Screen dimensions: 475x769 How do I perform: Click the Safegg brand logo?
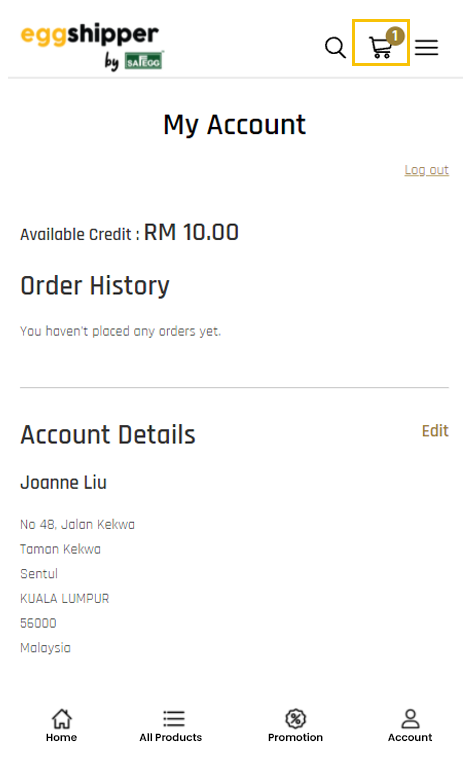point(144,61)
